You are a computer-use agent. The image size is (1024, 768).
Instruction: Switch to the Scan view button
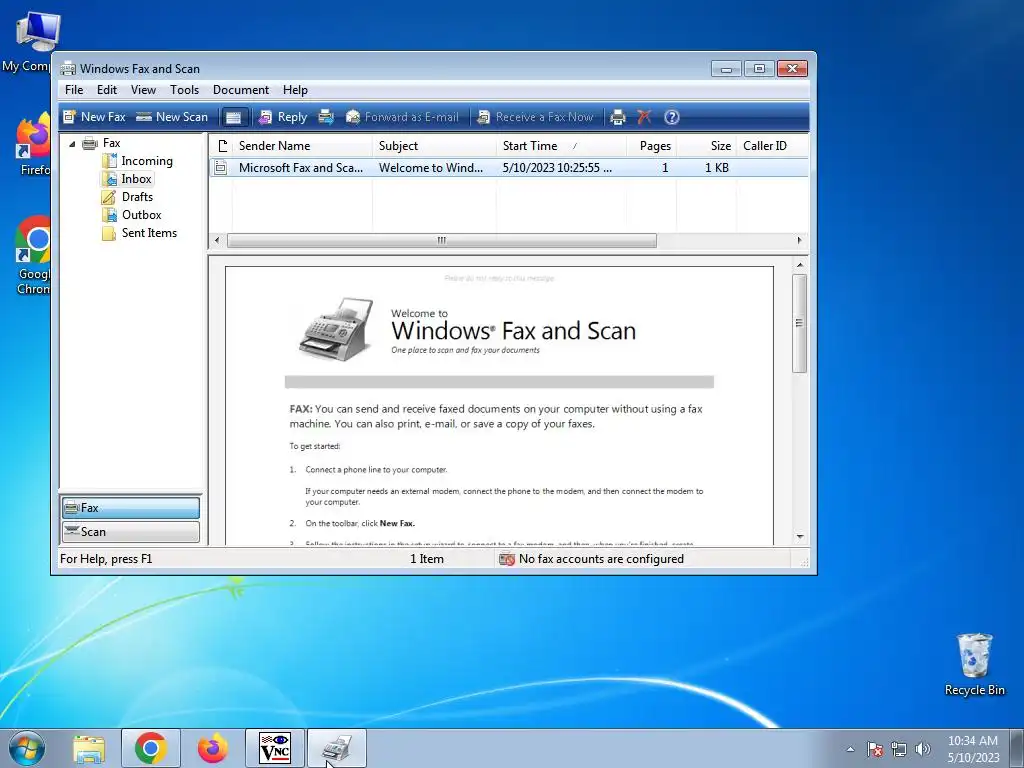click(x=131, y=532)
